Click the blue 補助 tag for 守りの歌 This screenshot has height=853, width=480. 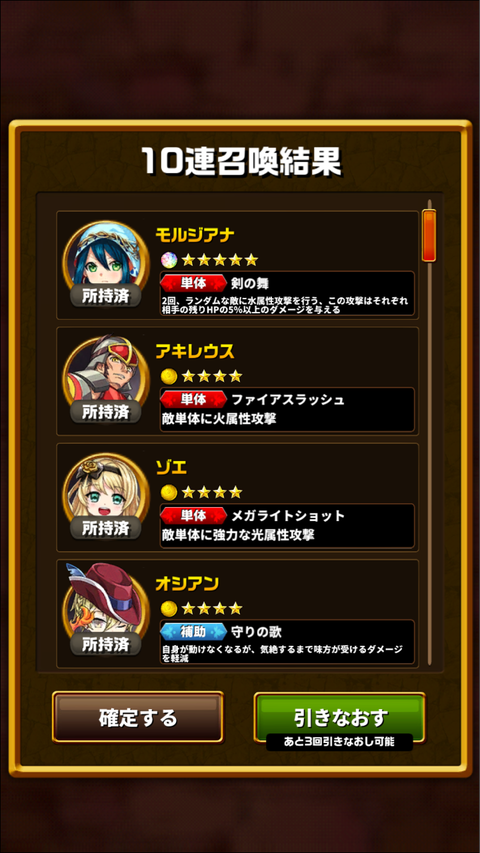point(193,632)
